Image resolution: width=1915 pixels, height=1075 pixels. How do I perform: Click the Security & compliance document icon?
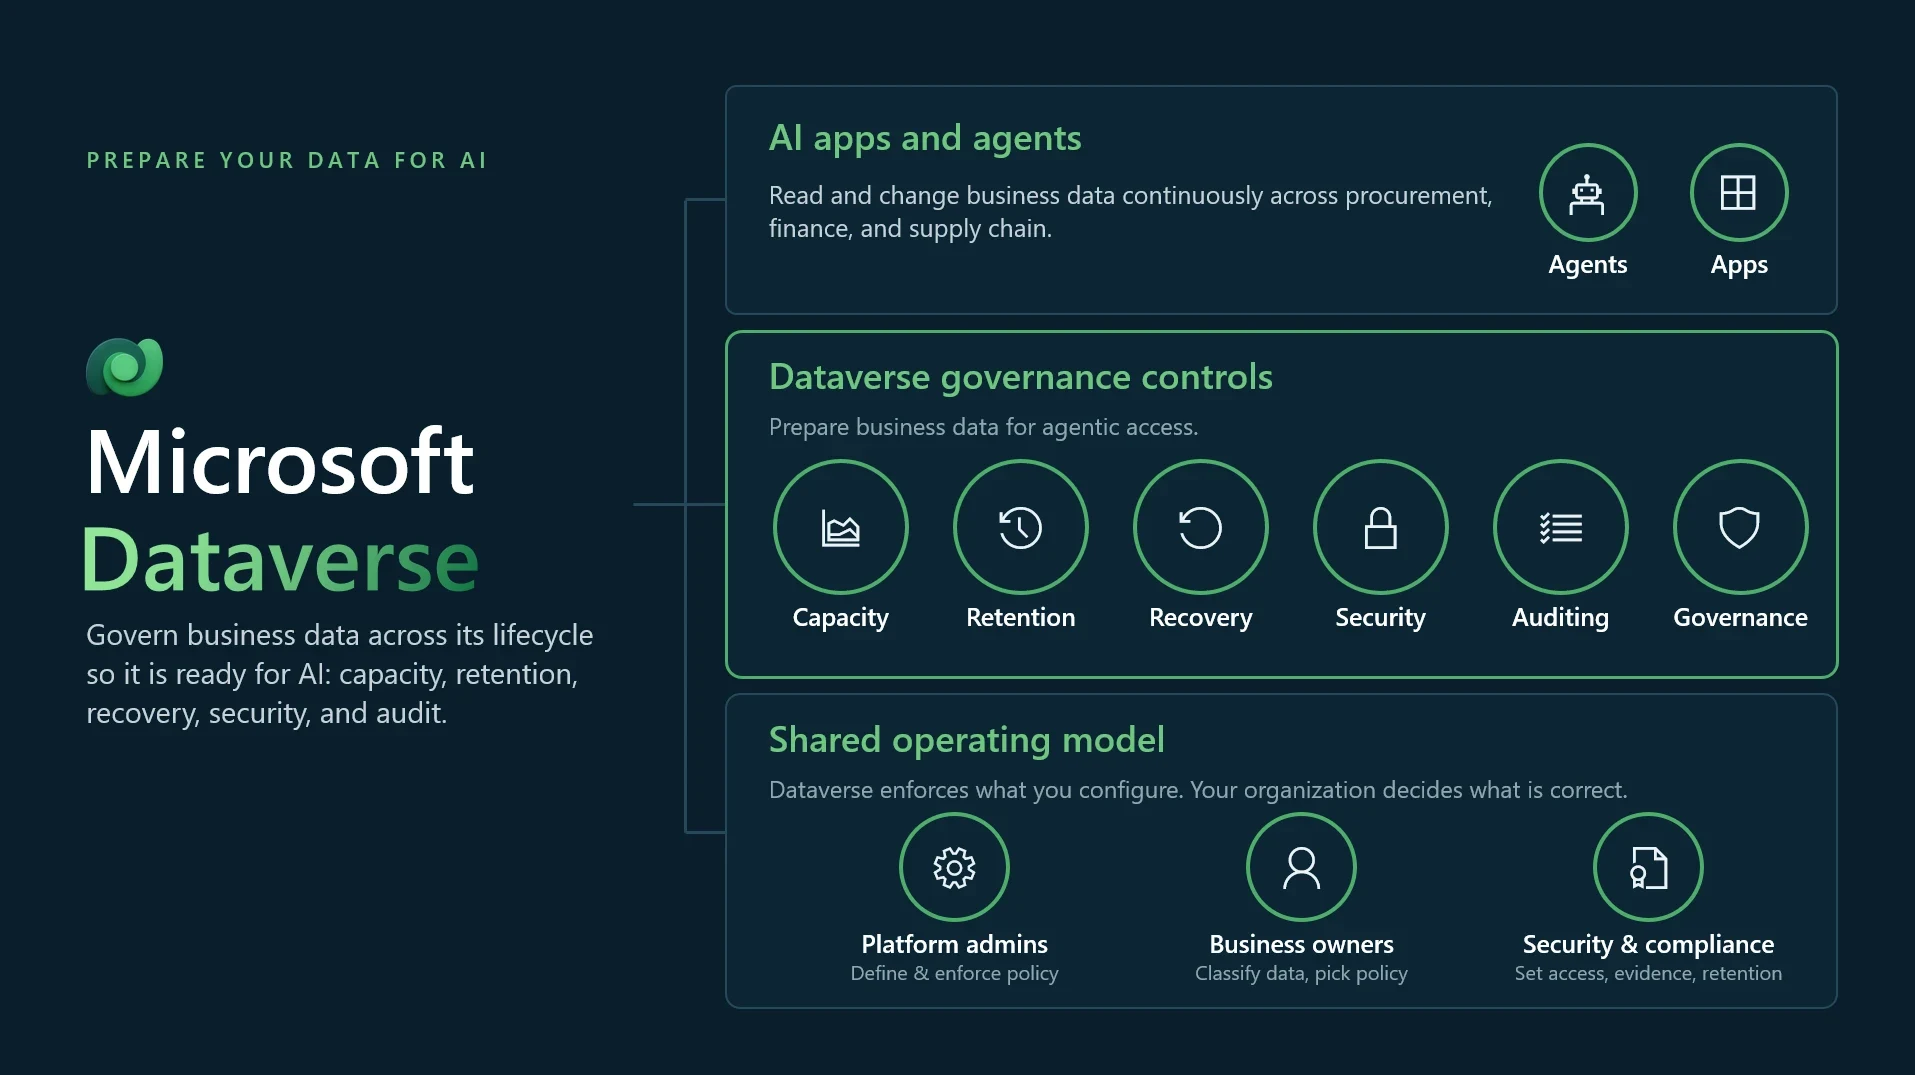[x=1648, y=867]
